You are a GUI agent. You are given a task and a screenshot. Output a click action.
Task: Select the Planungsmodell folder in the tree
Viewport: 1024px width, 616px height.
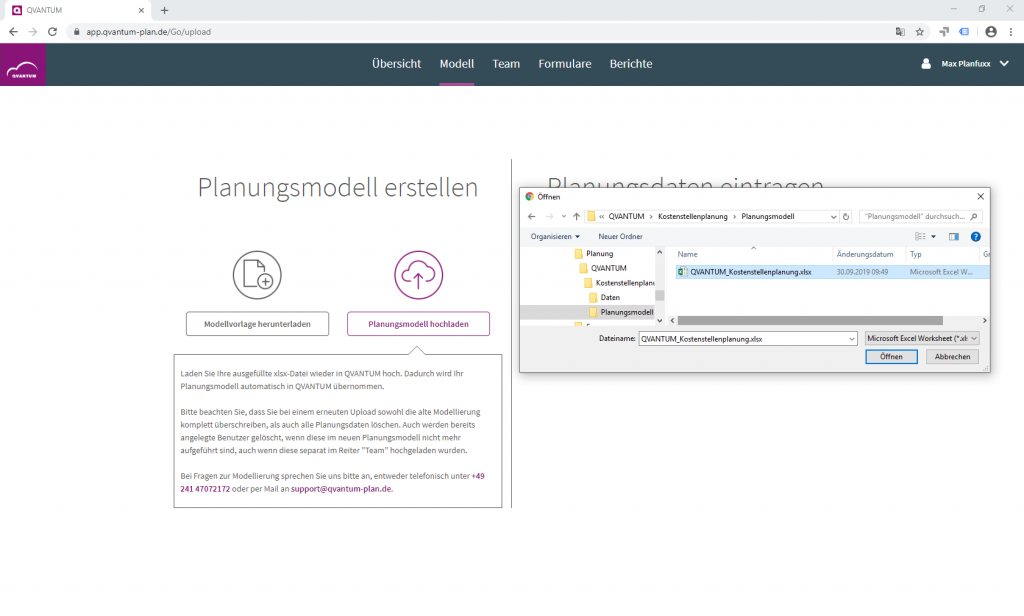[x=620, y=312]
